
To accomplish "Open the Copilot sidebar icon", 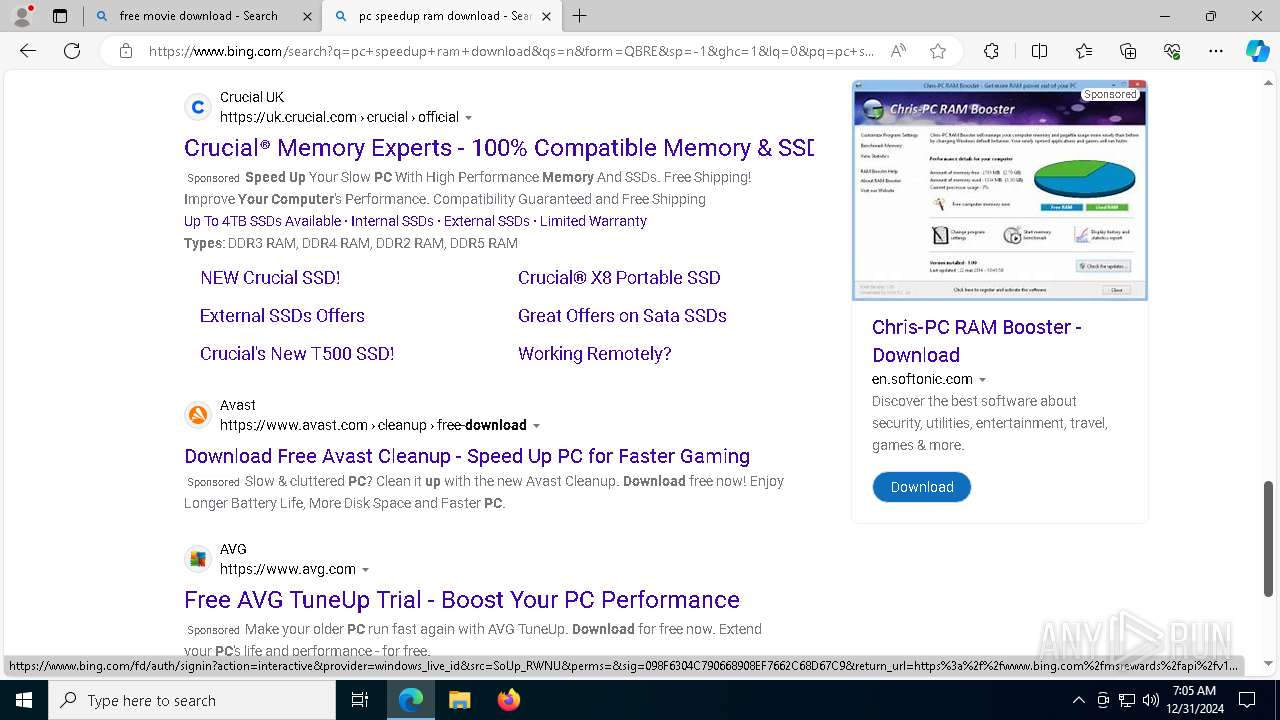I will tap(1257, 51).
